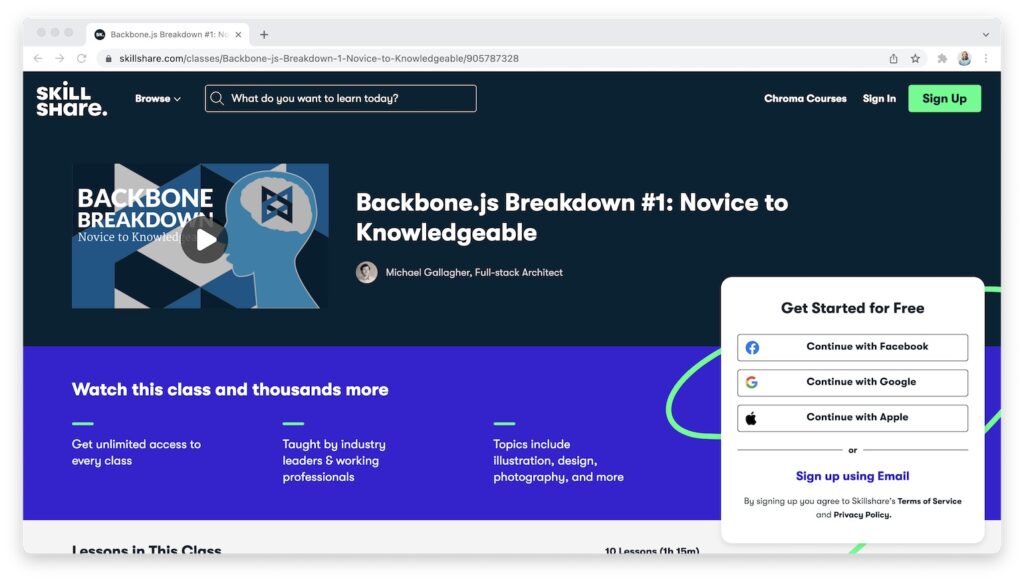
Task: Click 'Get unlimited access to every class'
Action: coord(136,453)
